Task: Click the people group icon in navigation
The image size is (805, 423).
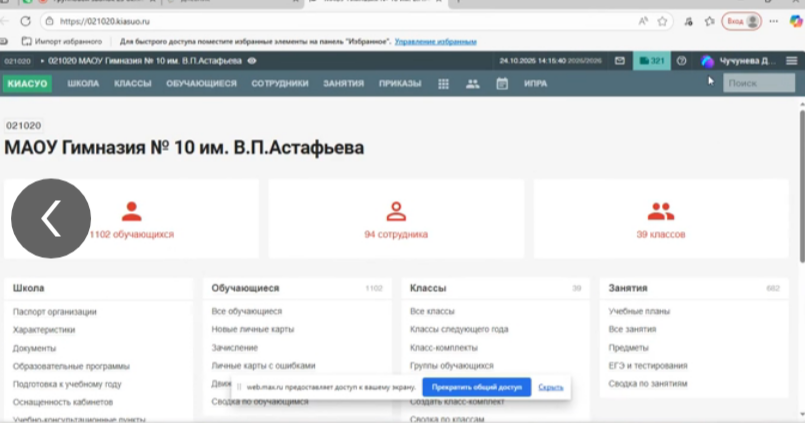Action: (x=473, y=83)
